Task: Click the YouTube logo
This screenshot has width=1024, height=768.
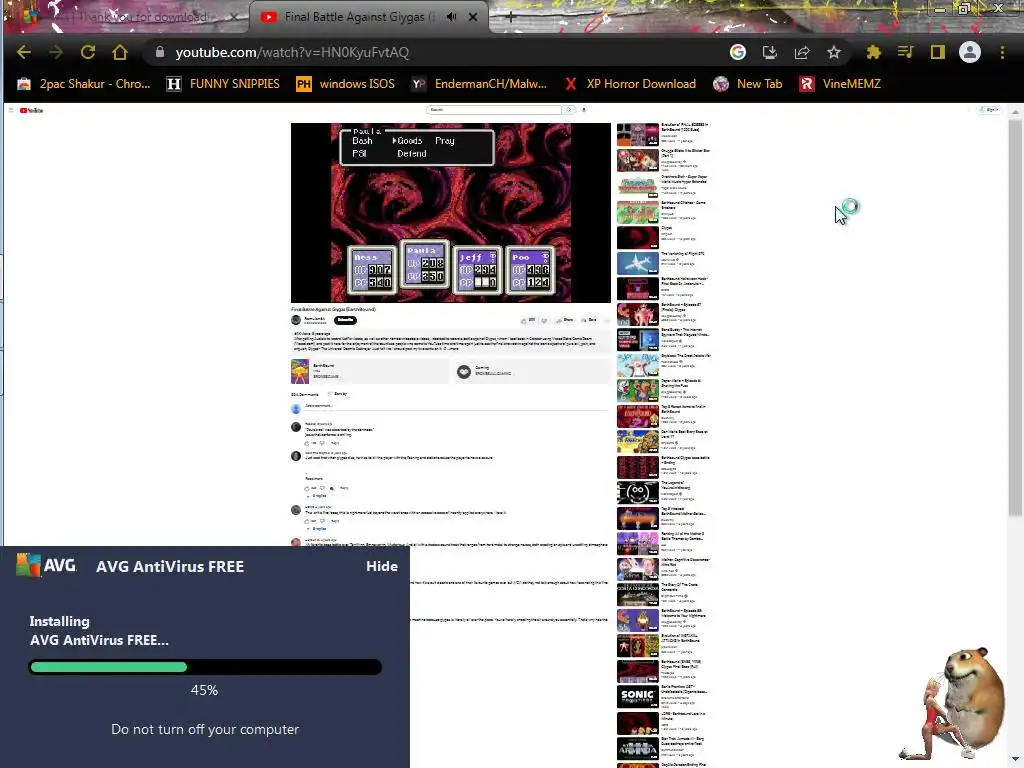Action: (x=31, y=110)
